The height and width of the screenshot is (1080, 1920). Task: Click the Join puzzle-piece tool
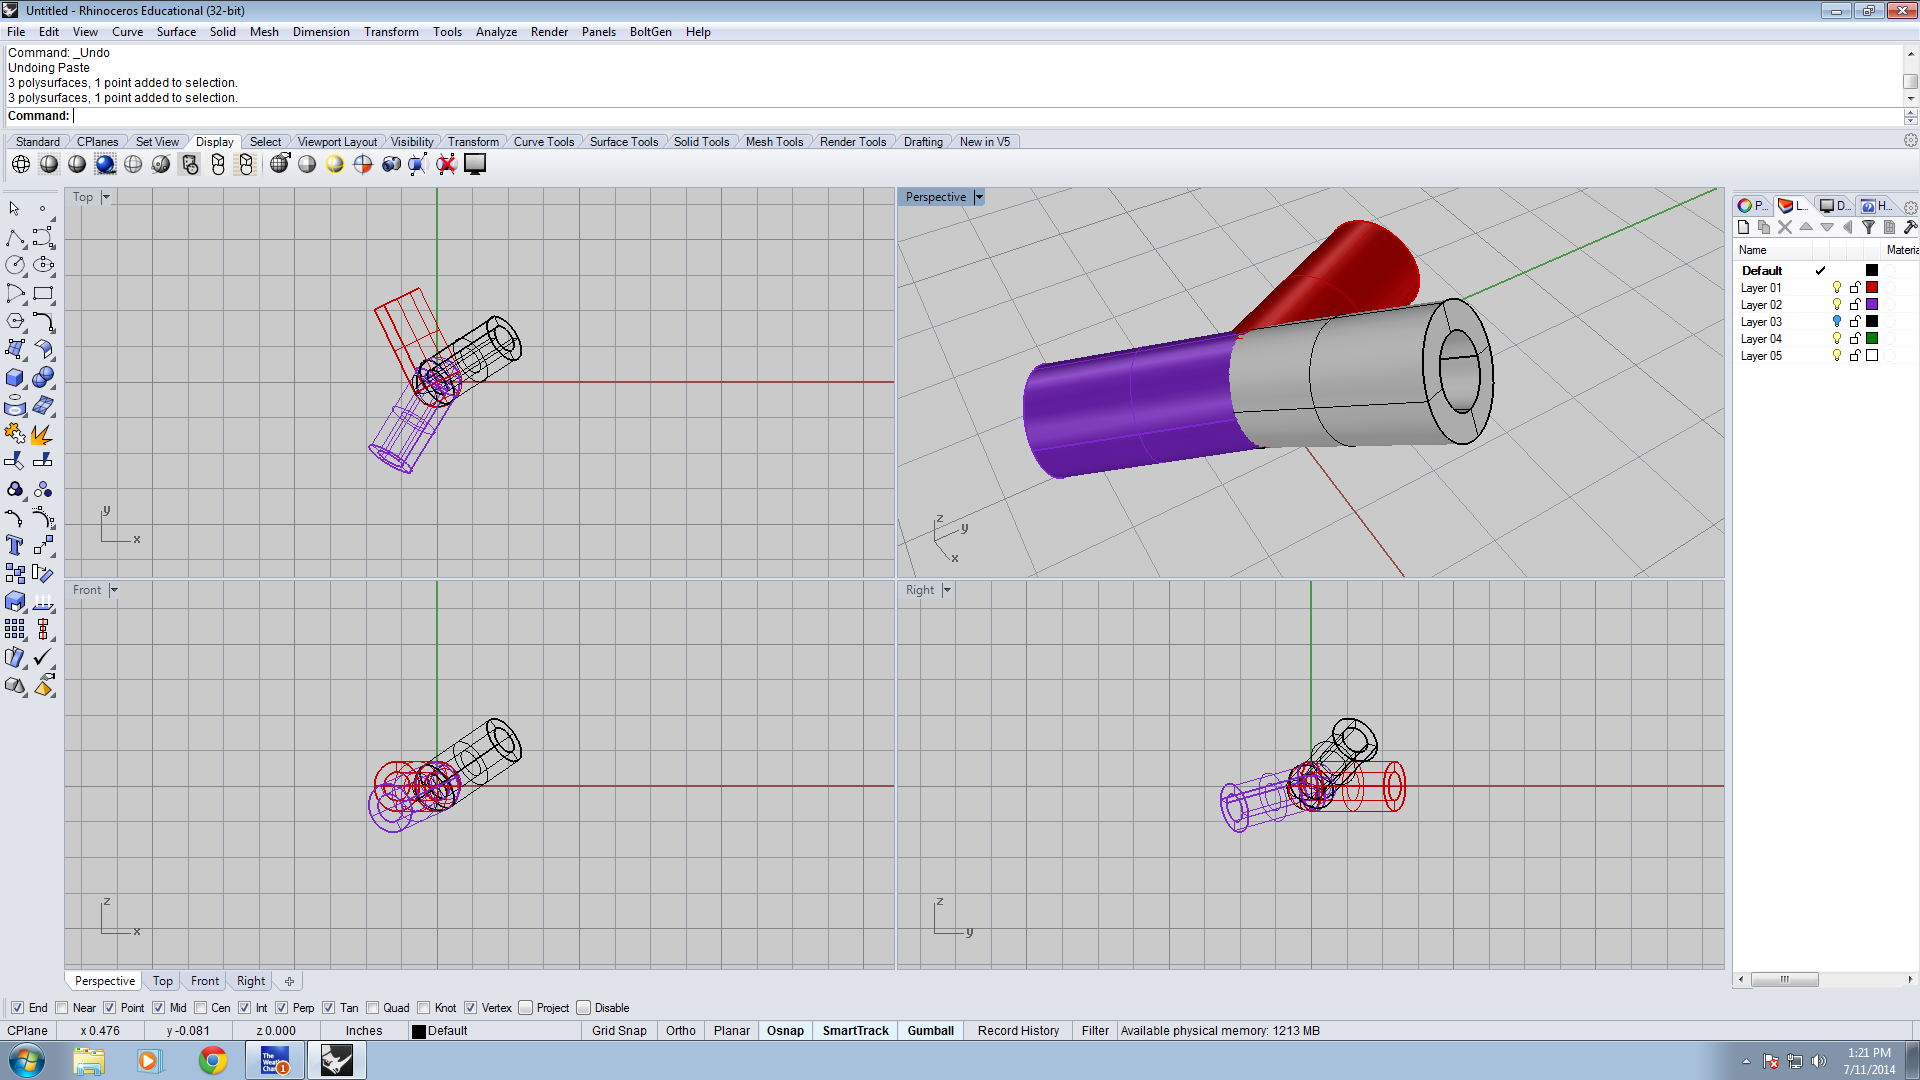15,434
